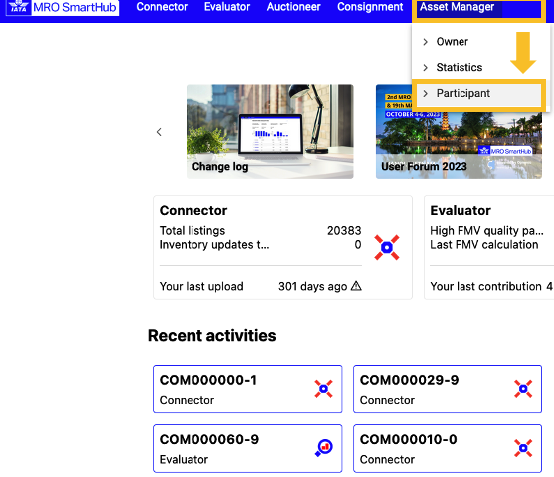Click the Total listings value 20383
This screenshot has height=477, width=554.
344,230
